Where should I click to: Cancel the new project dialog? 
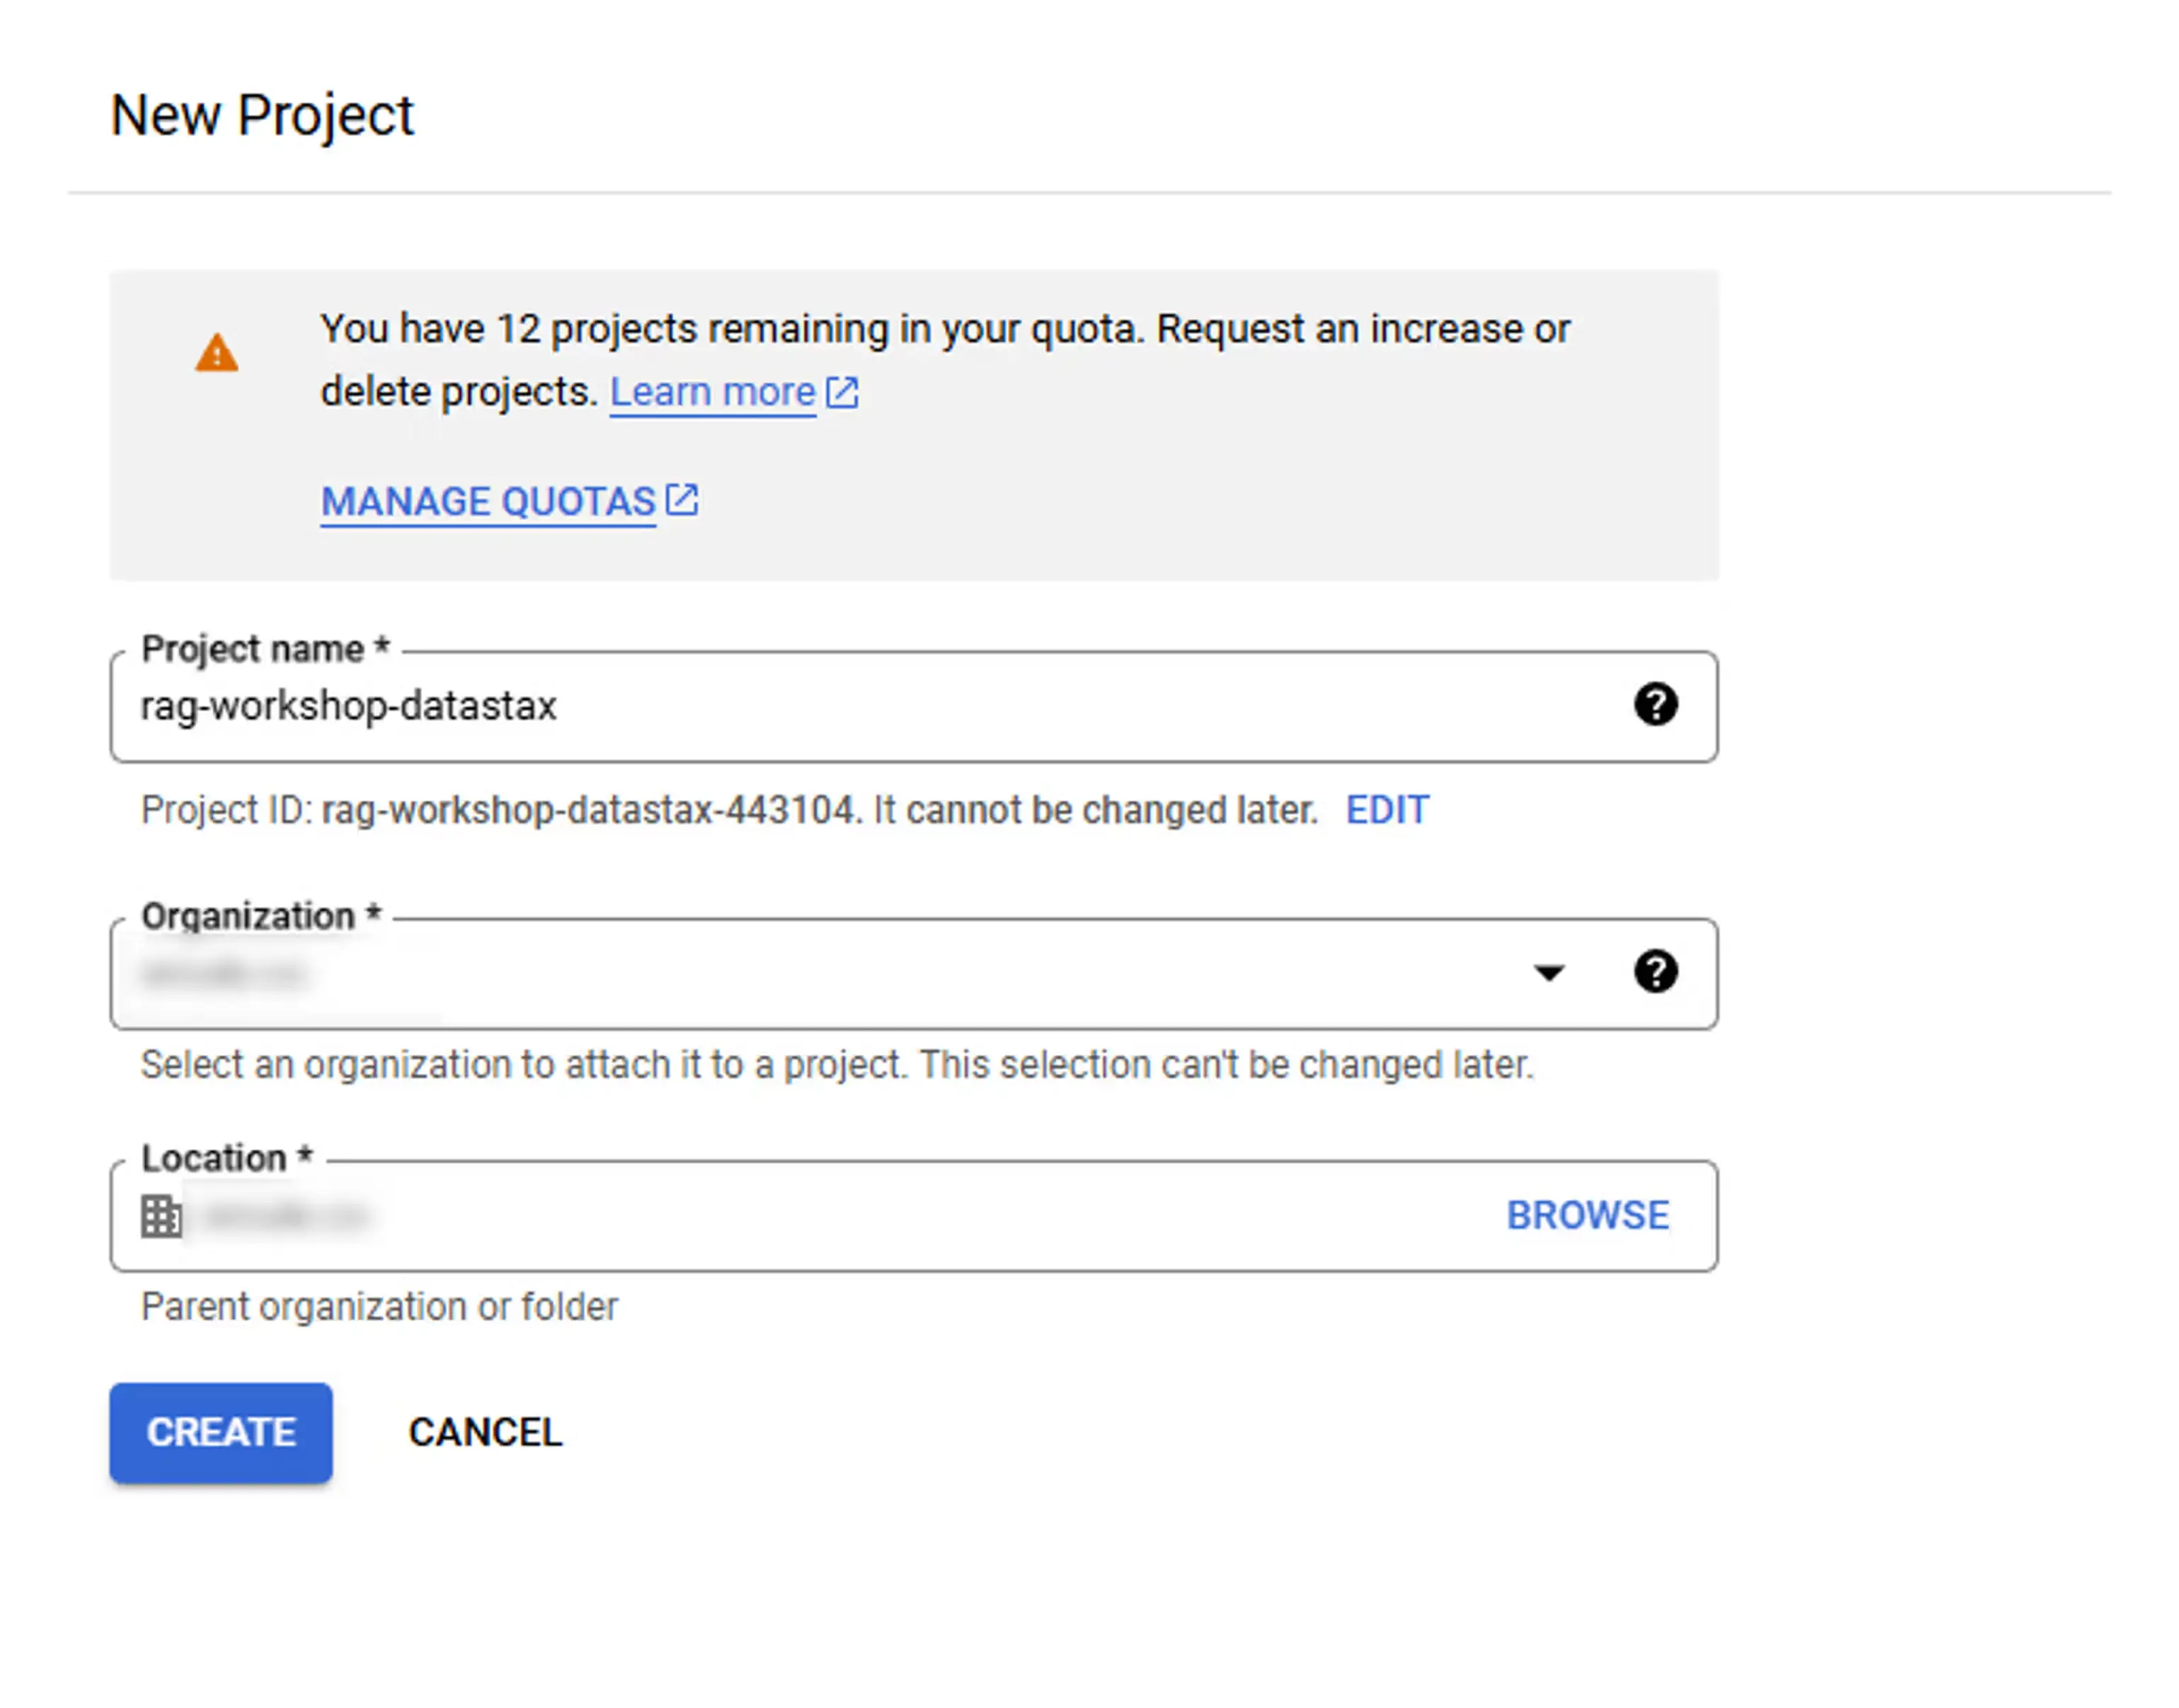485,1432
